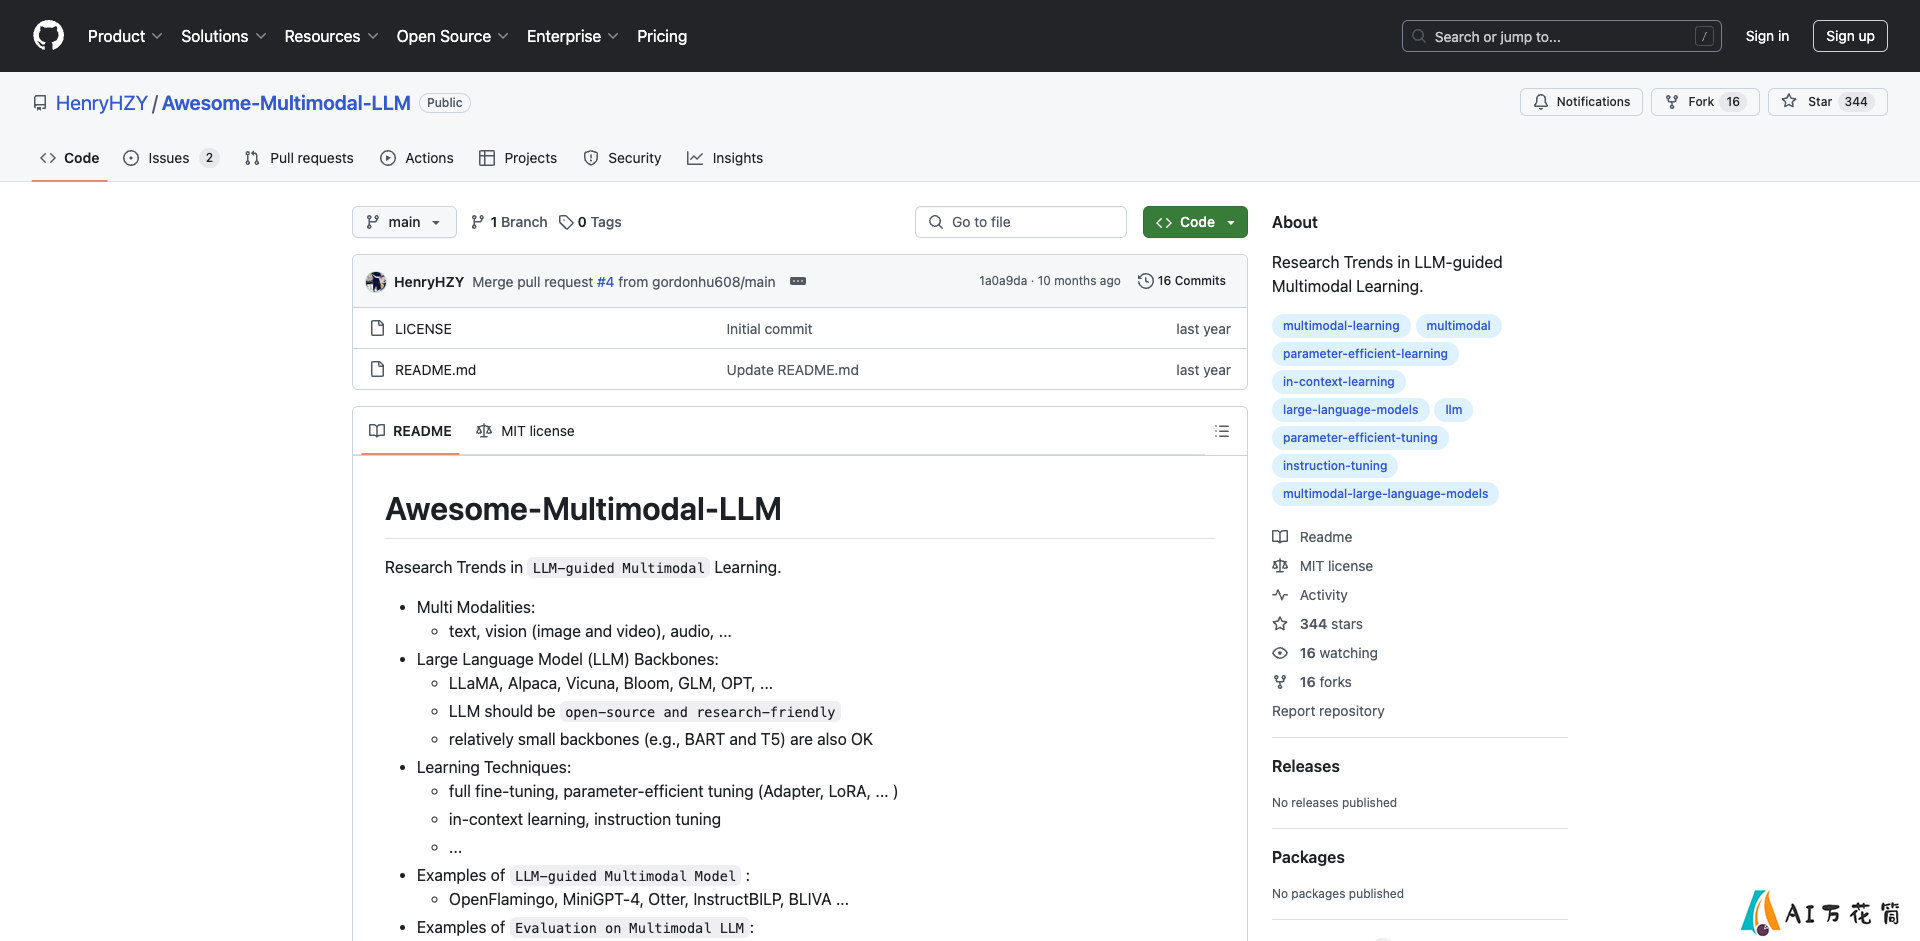Image resolution: width=1920 pixels, height=941 pixels.
Task: Switch to the Projects tab
Action: (518, 158)
